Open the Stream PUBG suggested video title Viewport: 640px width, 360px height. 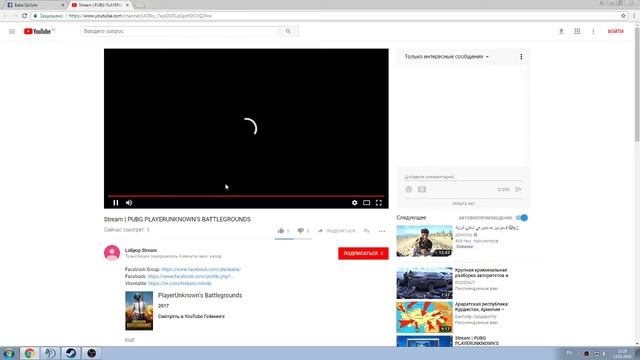pyautogui.click(x=477, y=340)
